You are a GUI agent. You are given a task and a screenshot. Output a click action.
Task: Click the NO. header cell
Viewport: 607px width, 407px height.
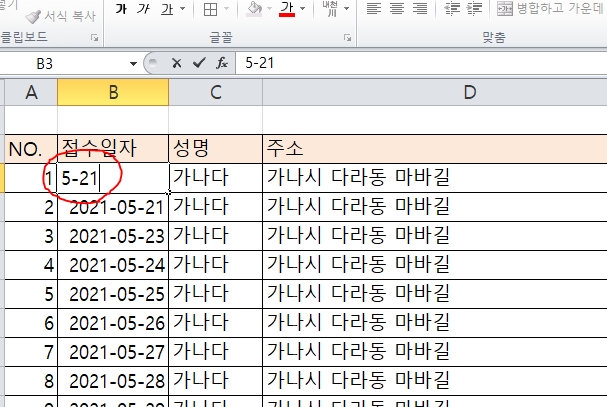tap(31, 149)
